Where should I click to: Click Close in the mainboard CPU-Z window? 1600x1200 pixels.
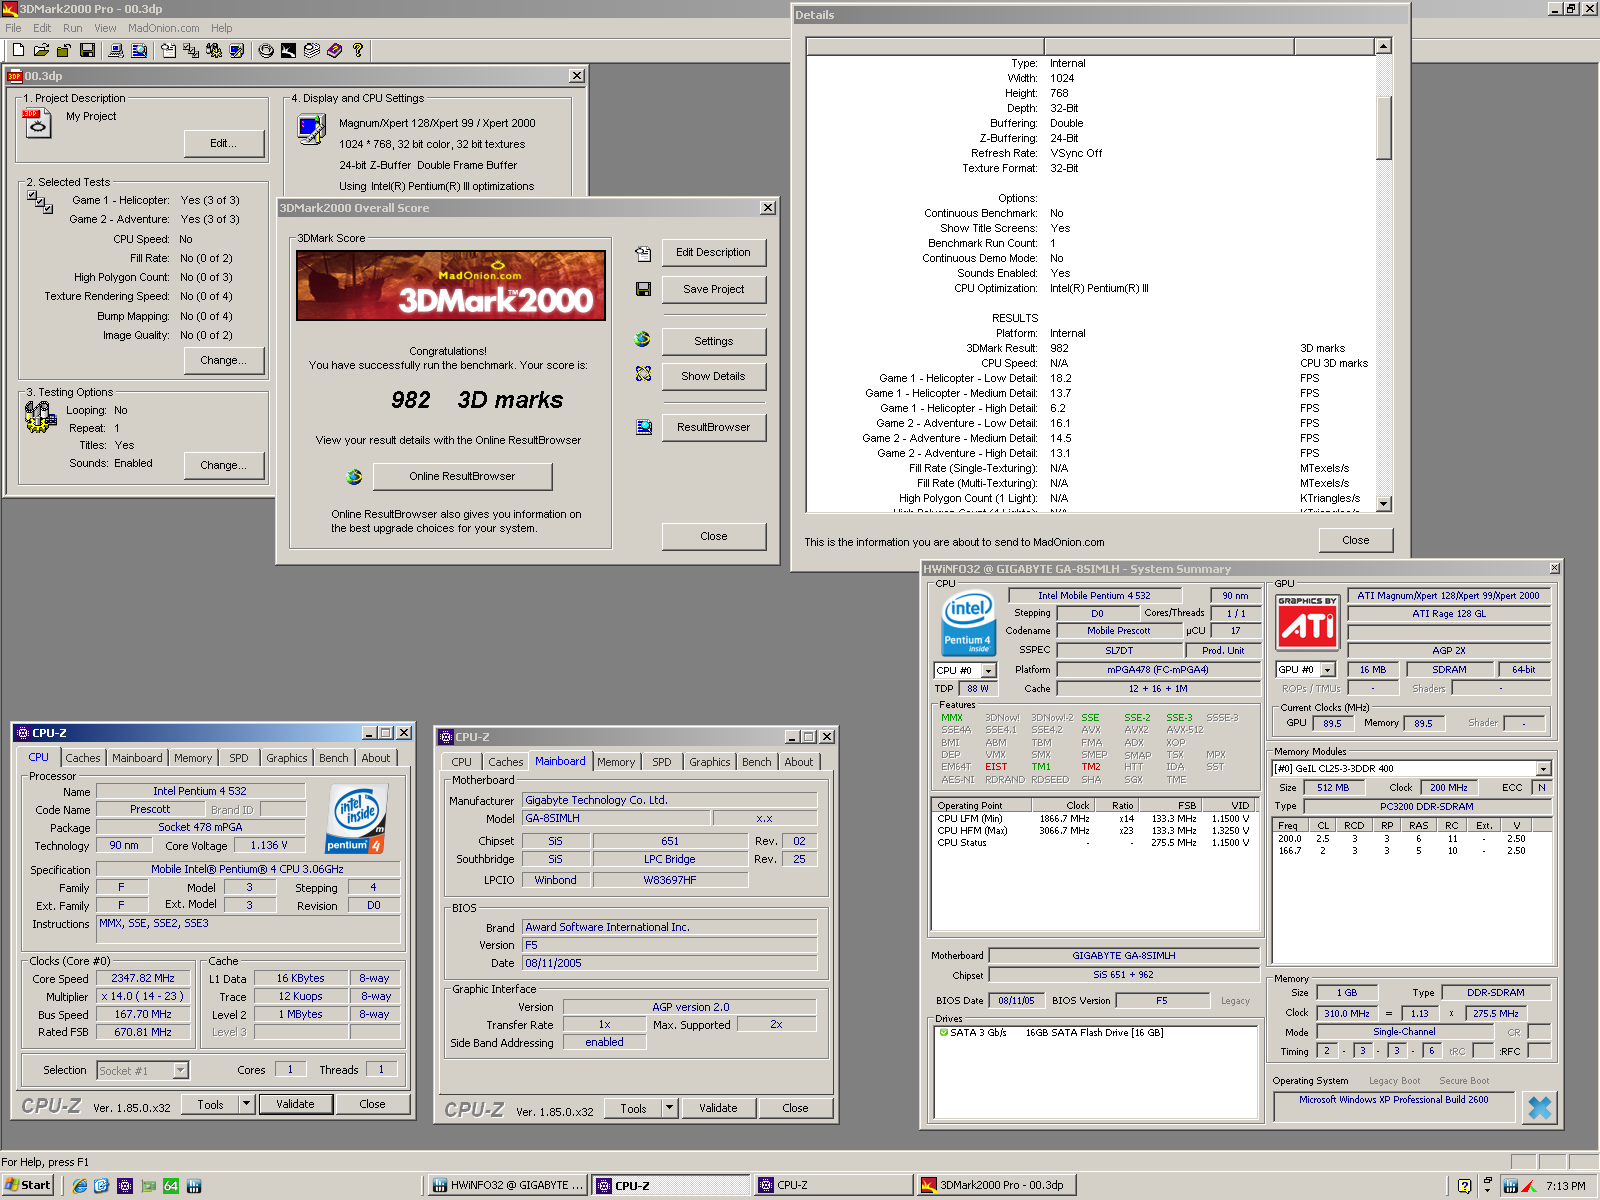pyautogui.click(x=796, y=1108)
